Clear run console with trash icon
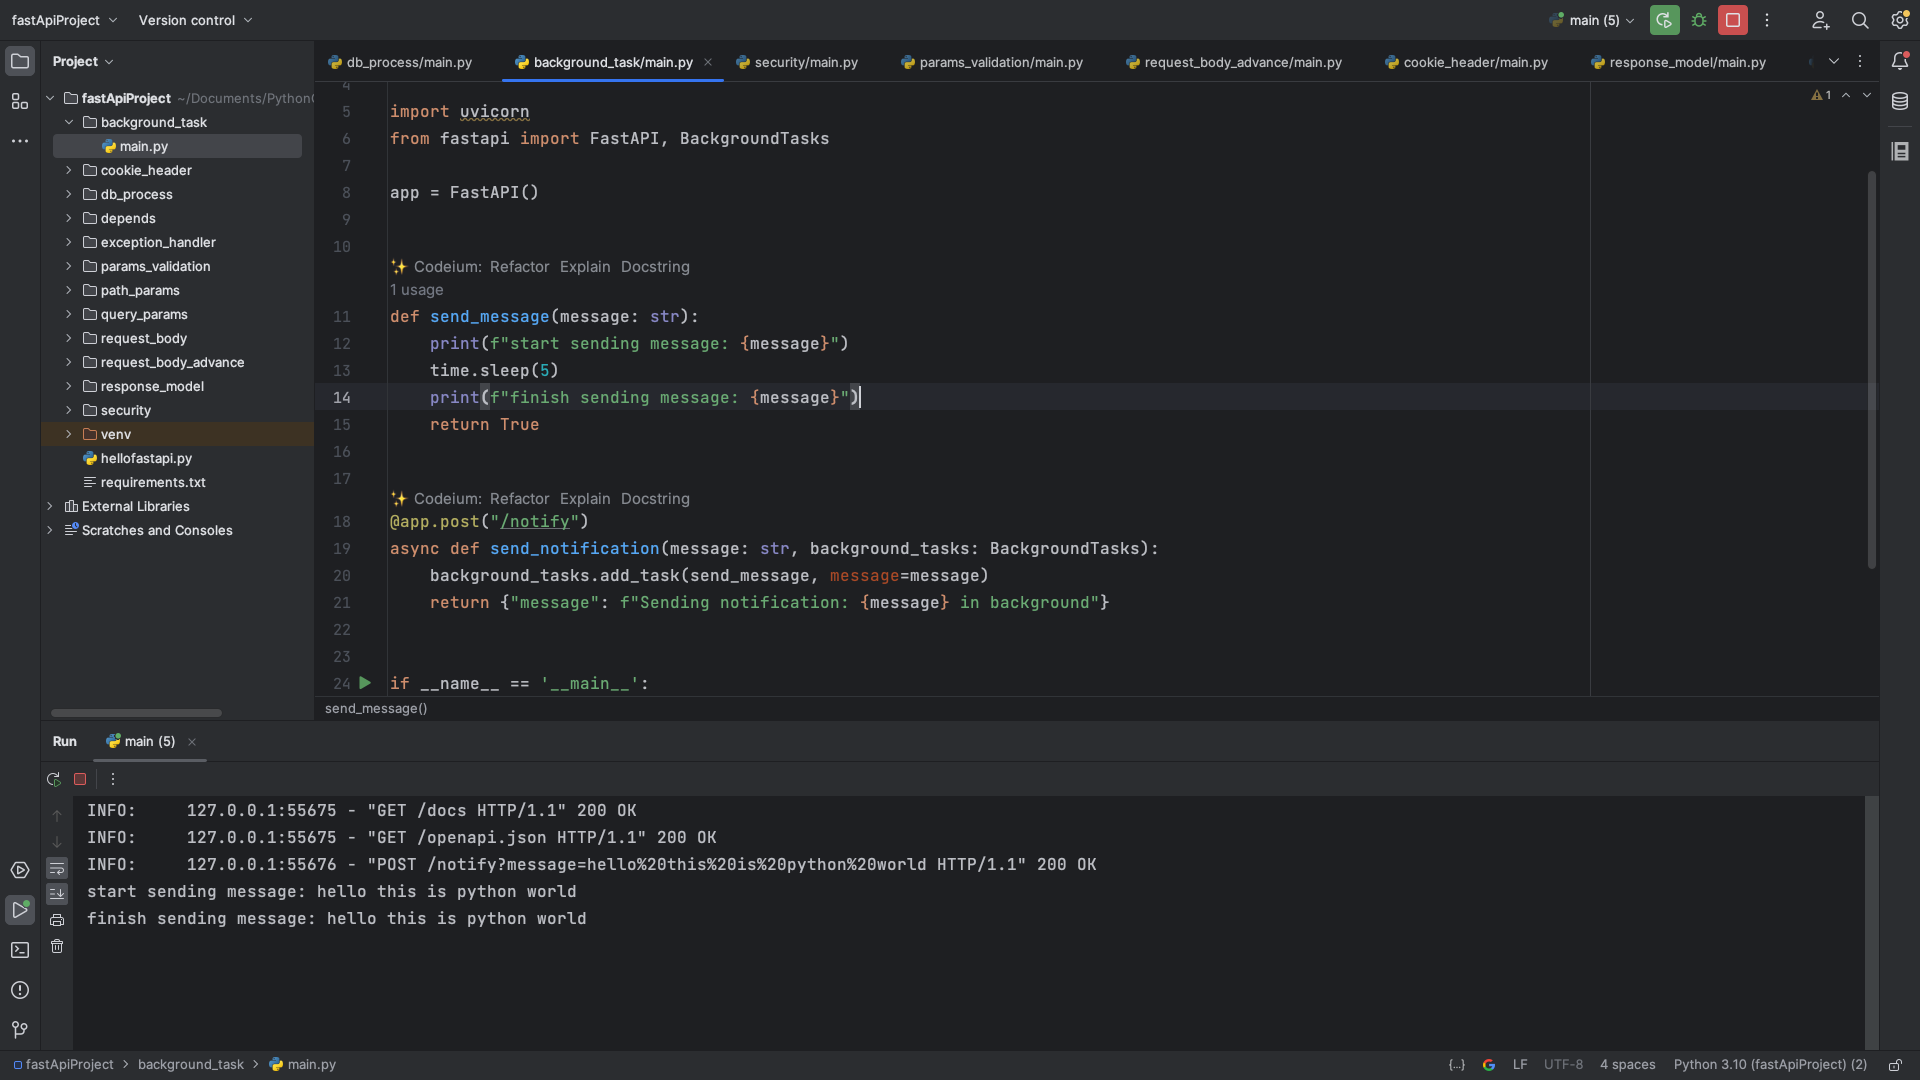 pos(57,946)
